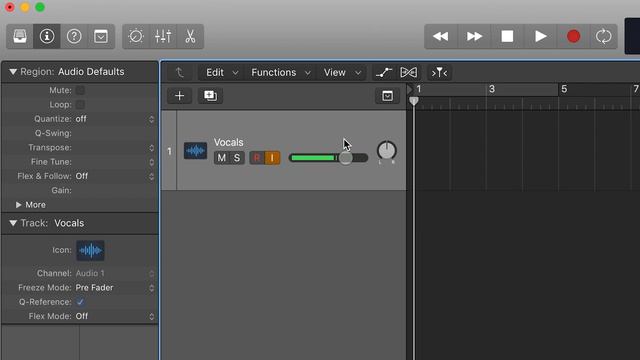Start playback with the Play button
Viewport: 640px width, 360px height.
point(540,37)
